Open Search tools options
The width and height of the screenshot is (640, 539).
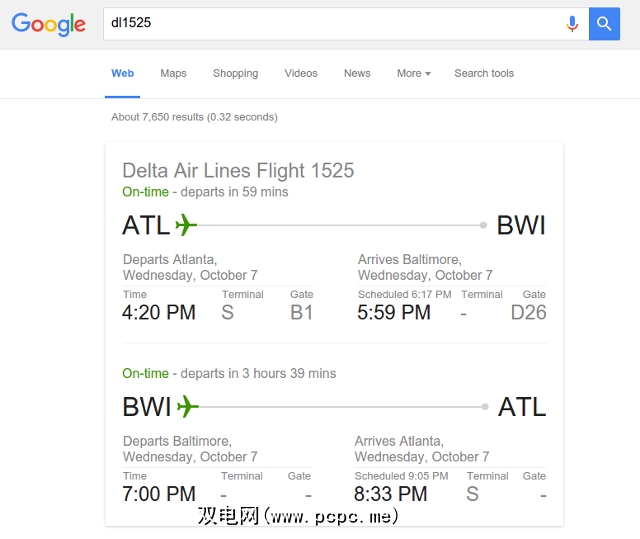[484, 73]
